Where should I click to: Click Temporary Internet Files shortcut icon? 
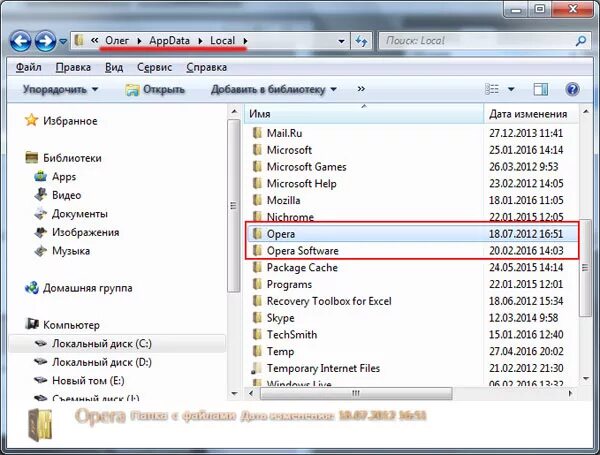pyautogui.click(x=257, y=368)
